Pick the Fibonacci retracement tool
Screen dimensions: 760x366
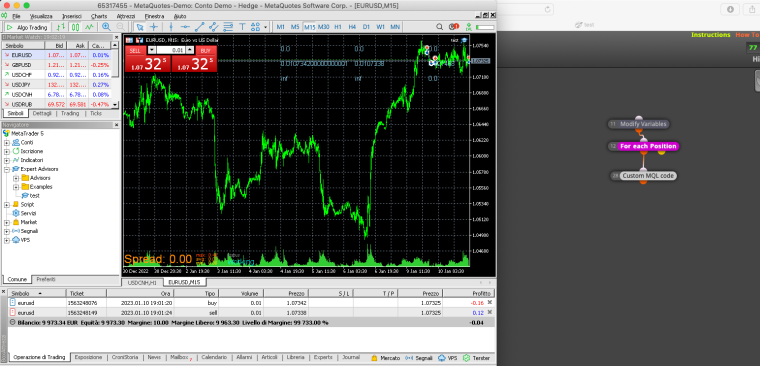228,27
